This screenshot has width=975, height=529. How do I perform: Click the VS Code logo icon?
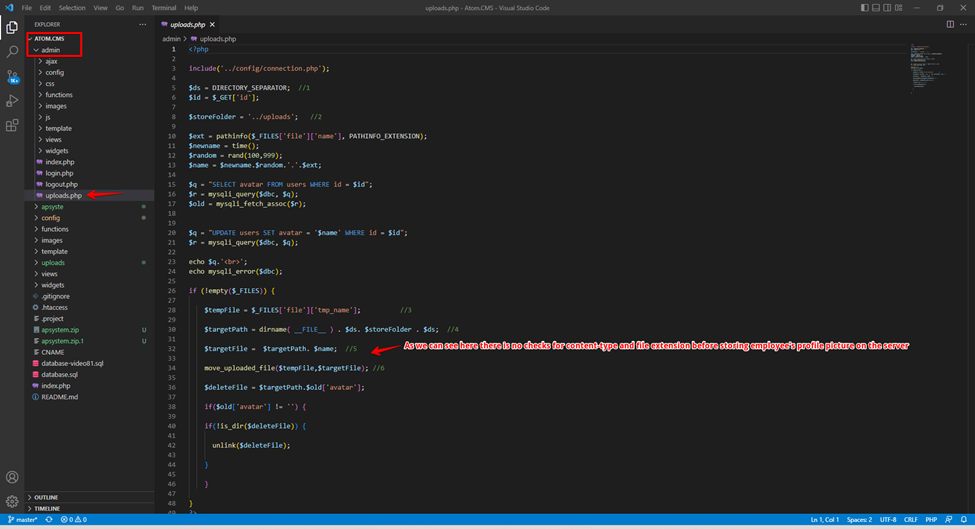point(9,8)
